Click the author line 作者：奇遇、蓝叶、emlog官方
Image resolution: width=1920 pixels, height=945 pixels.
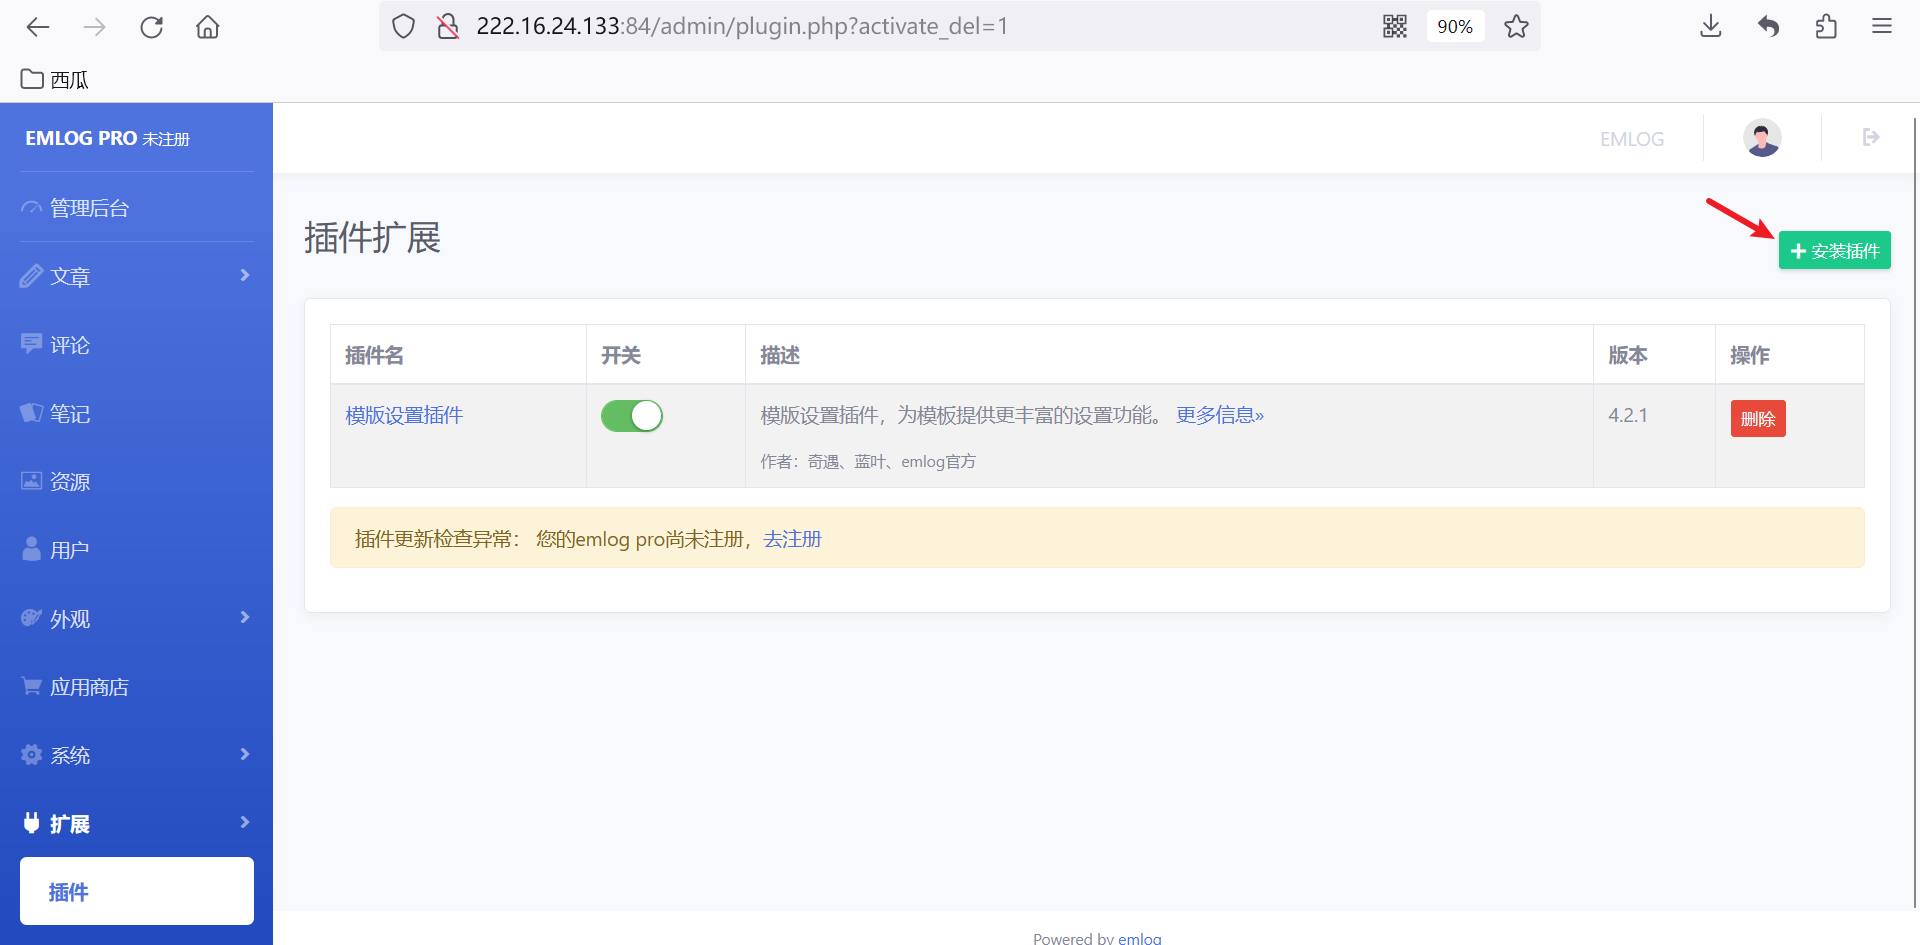coord(868,461)
